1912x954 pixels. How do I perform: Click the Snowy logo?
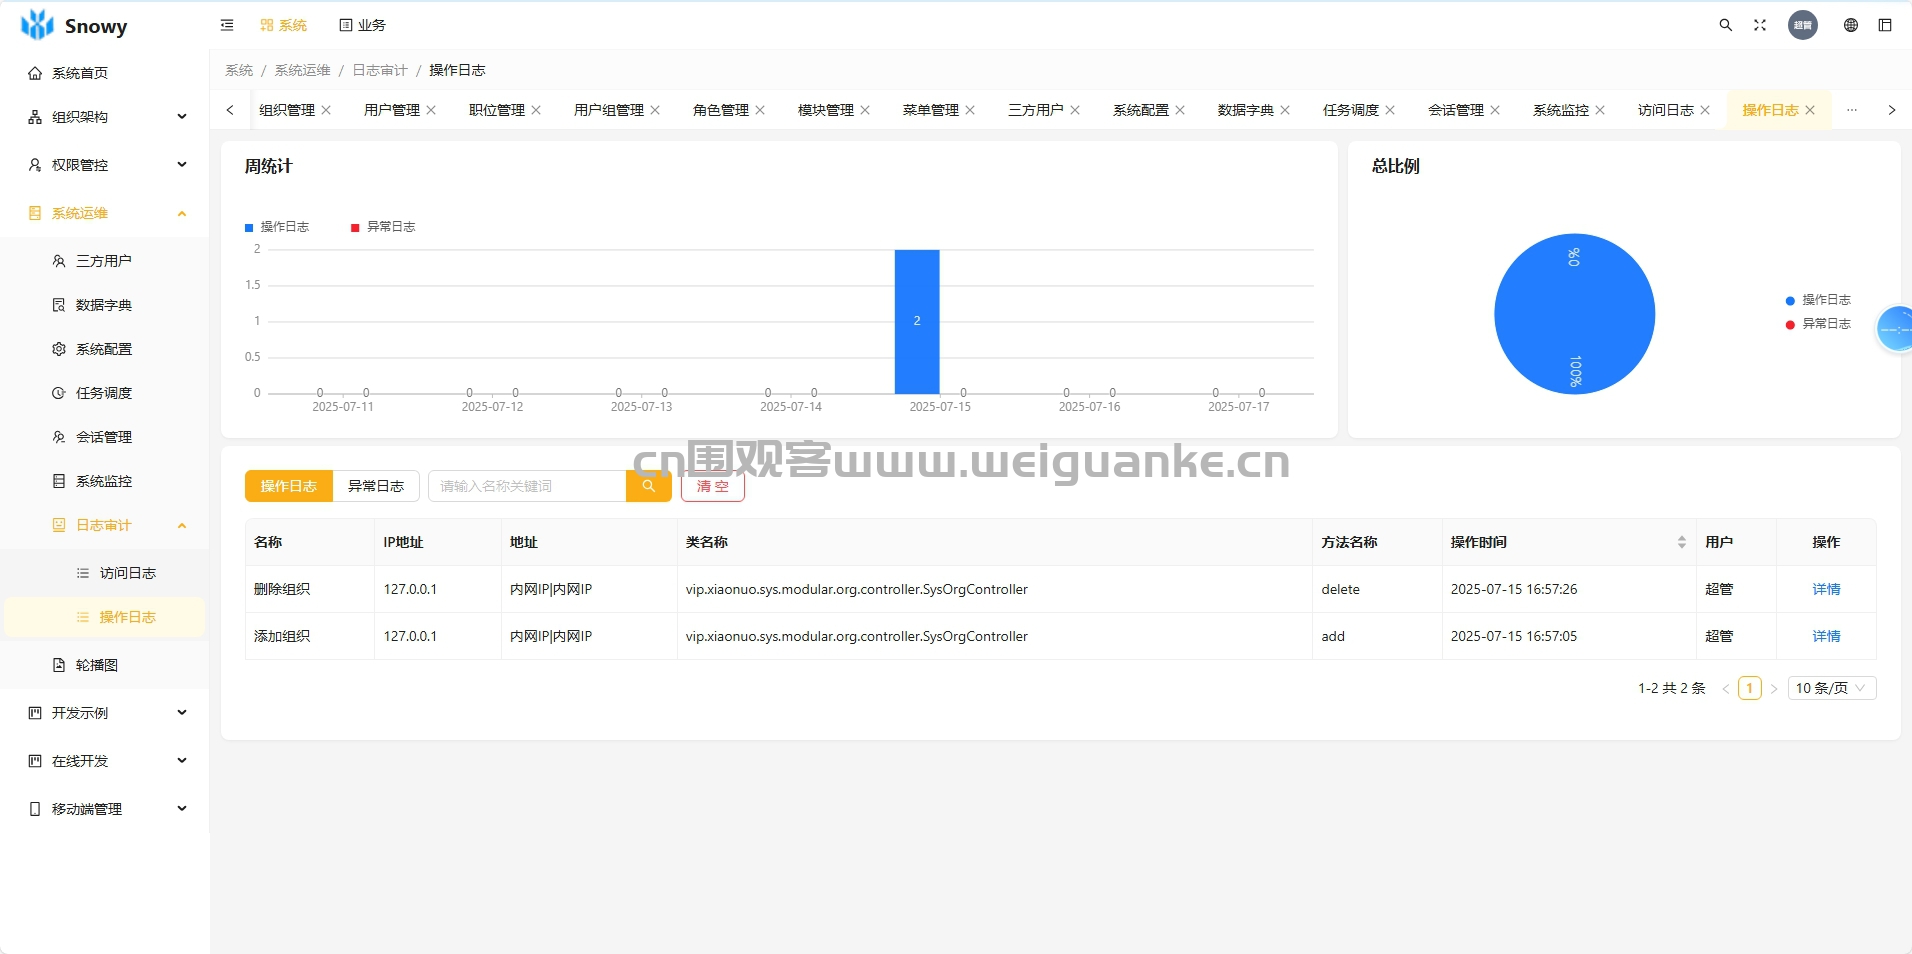point(74,25)
